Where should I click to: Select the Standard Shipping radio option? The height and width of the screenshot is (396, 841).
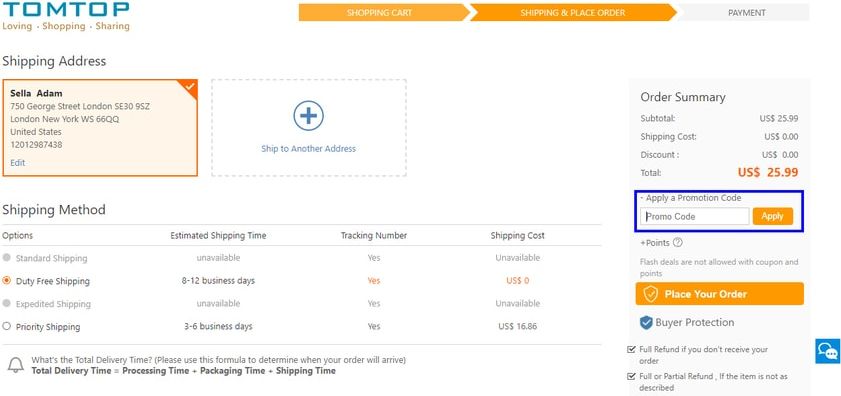6,258
